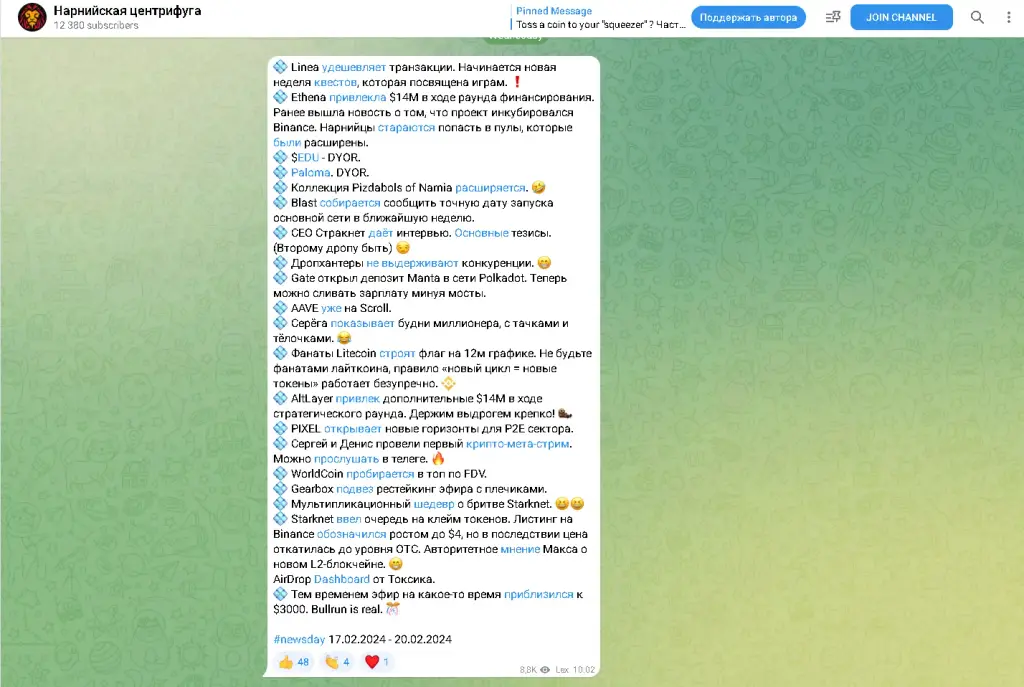Image resolution: width=1024 pixels, height=687 pixels.
Task: Open the привлек link about AltLayer
Action: click(x=357, y=398)
